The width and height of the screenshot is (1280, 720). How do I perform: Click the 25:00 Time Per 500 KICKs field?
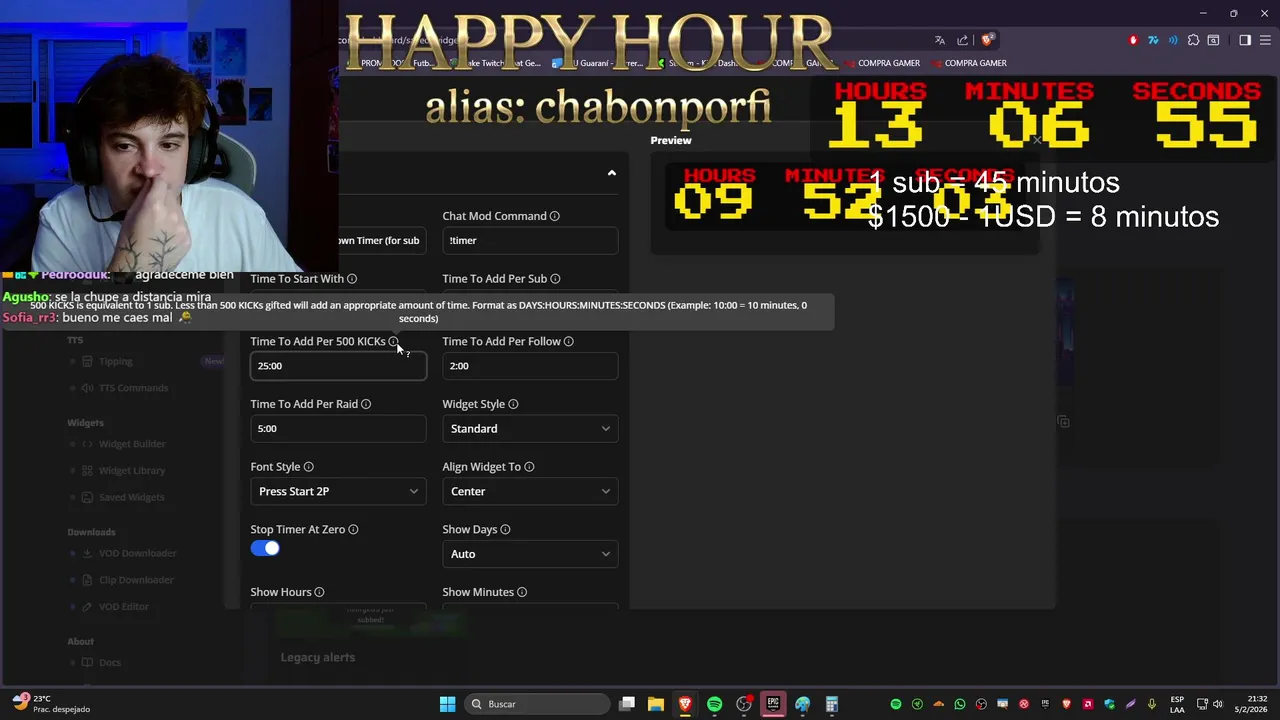(x=338, y=366)
